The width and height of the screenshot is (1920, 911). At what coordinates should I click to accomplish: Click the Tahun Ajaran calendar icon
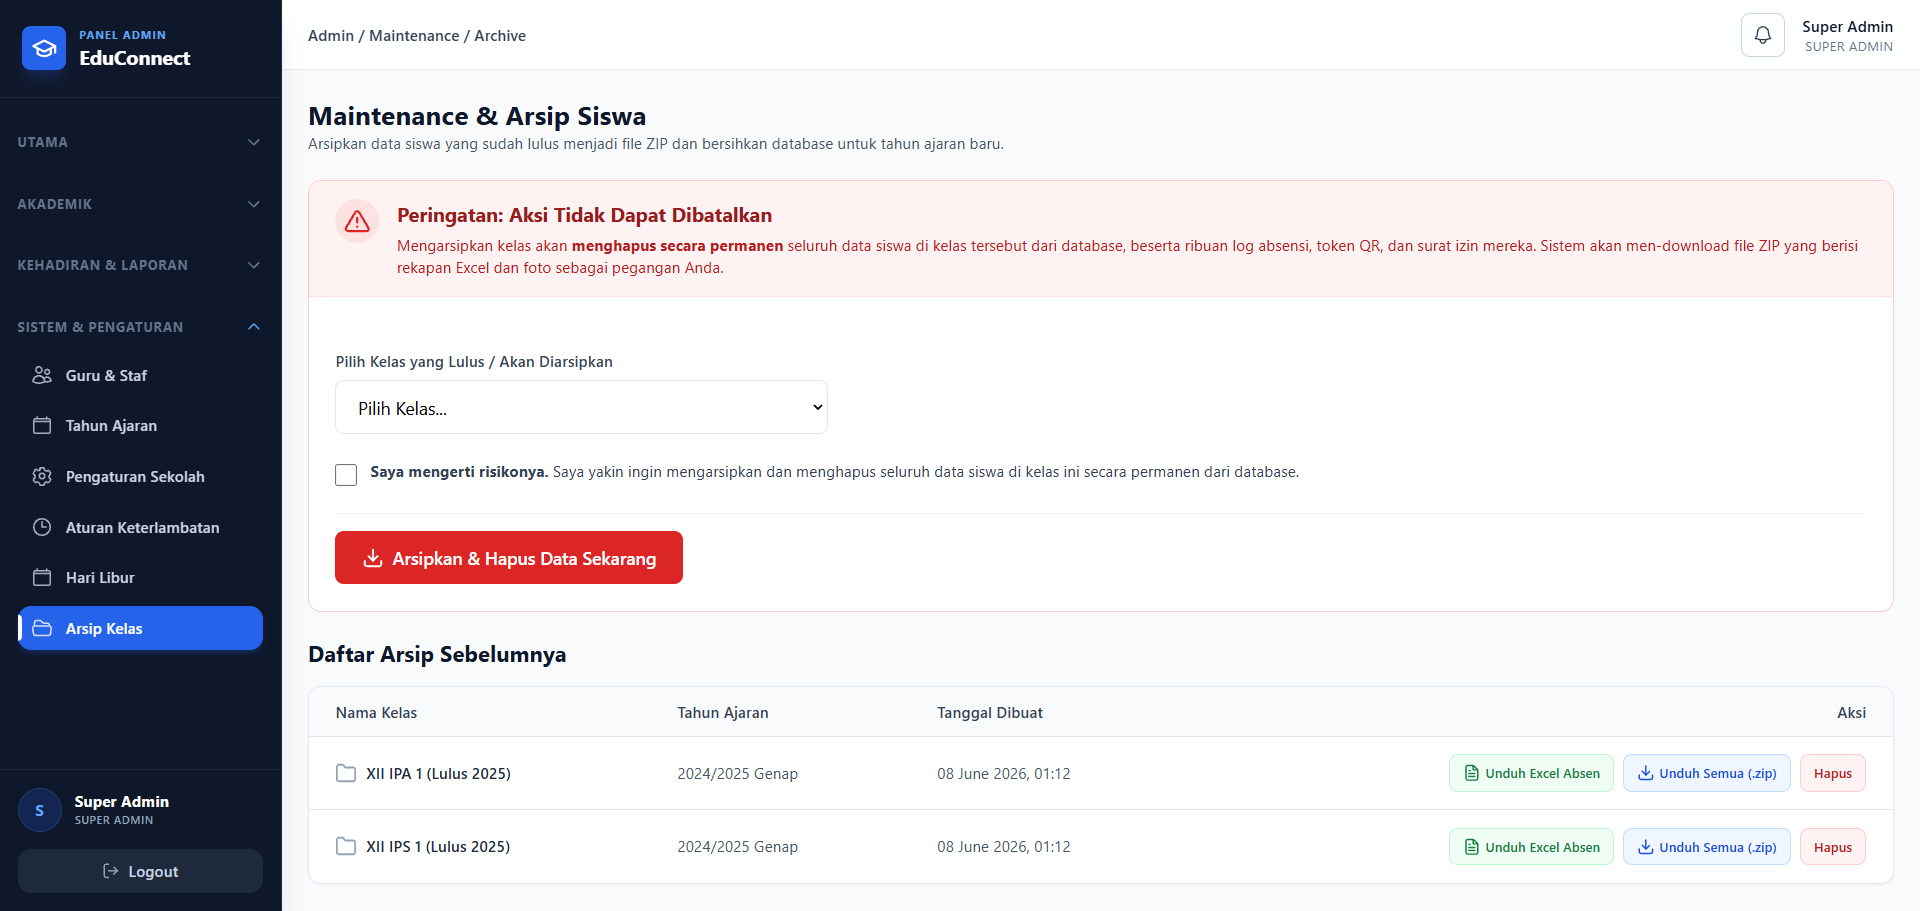pos(42,425)
